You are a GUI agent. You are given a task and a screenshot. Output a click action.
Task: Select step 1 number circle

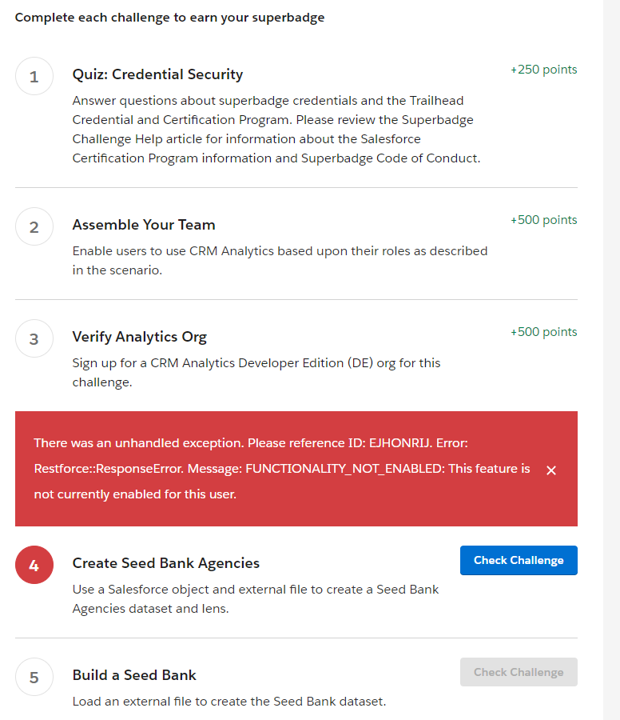tap(34, 77)
